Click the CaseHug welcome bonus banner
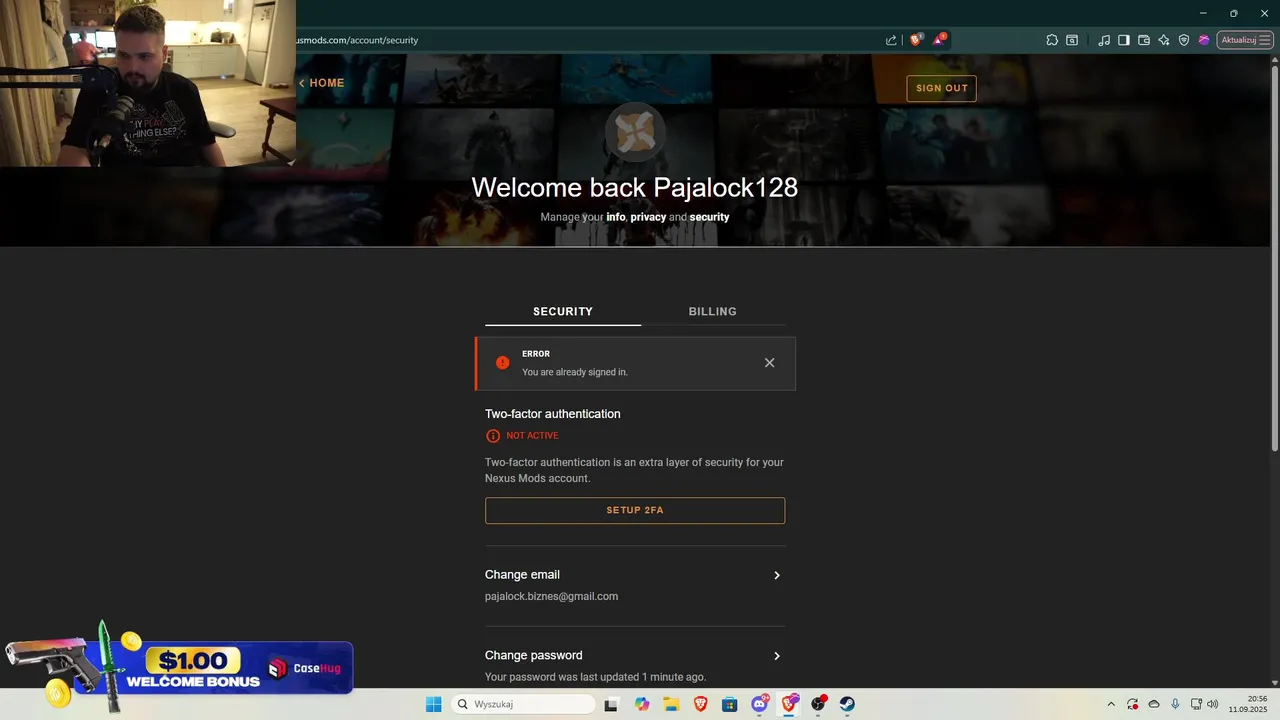1280x720 pixels. pyautogui.click(x=178, y=668)
